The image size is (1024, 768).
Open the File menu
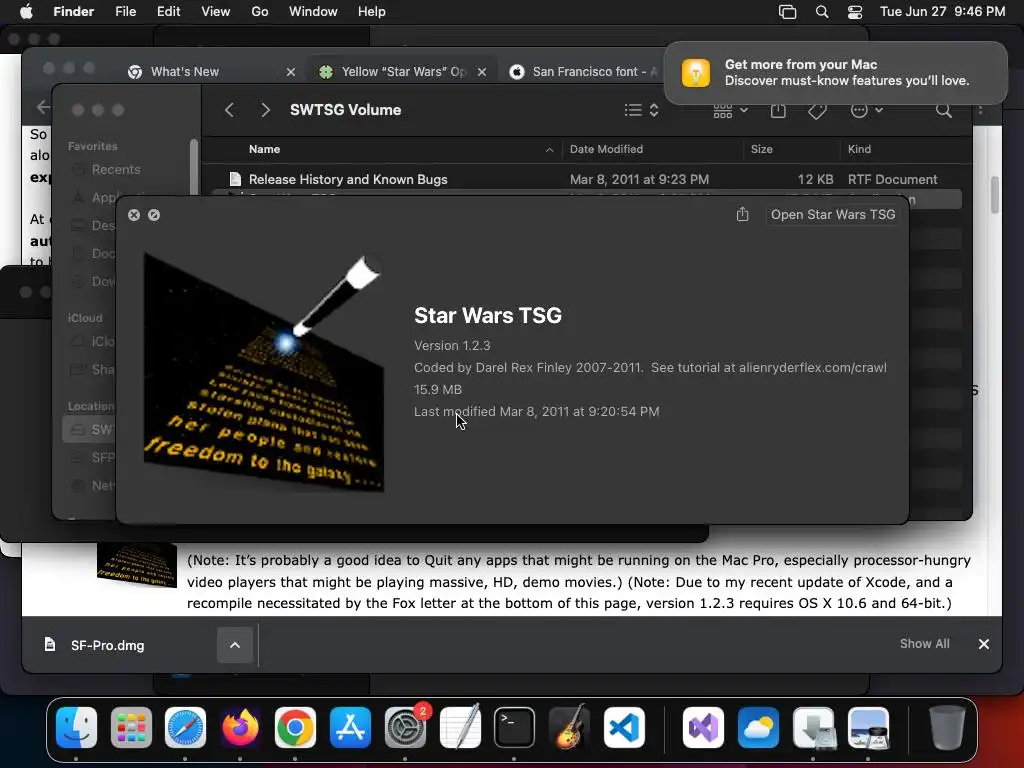[125, 12]
